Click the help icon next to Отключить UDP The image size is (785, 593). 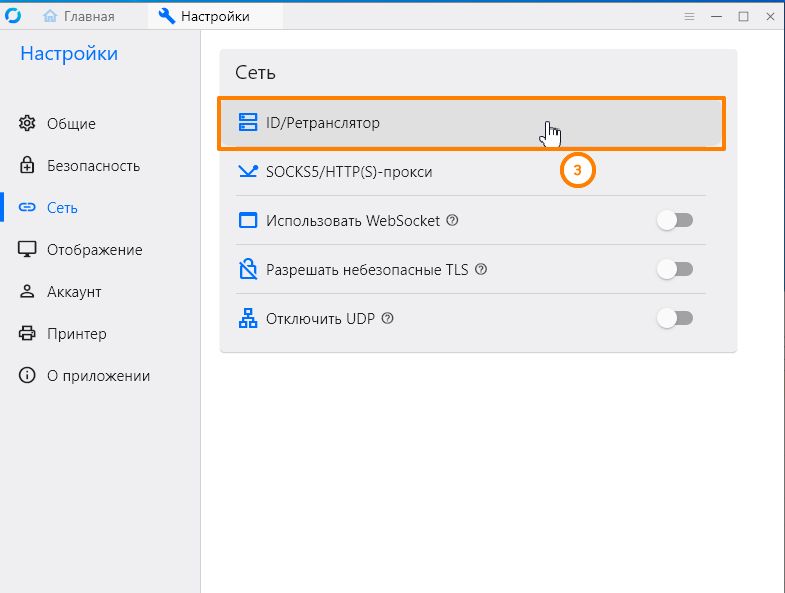click(387, 319)
